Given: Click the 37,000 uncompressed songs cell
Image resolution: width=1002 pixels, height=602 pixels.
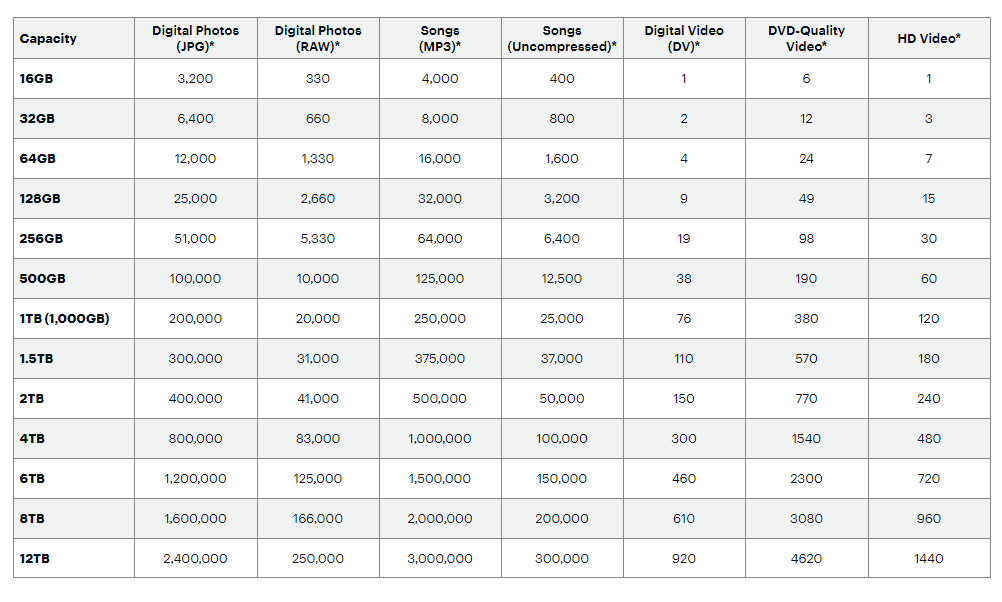Looking at the screenshot, I should (x=562, y=359).
